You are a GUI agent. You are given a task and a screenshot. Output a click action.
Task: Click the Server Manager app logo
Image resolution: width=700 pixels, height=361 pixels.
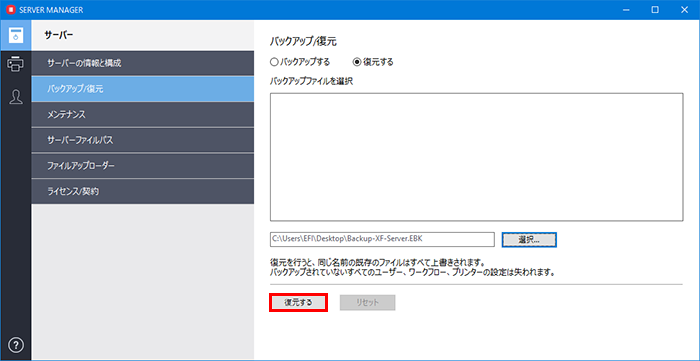tap(10, 10)
